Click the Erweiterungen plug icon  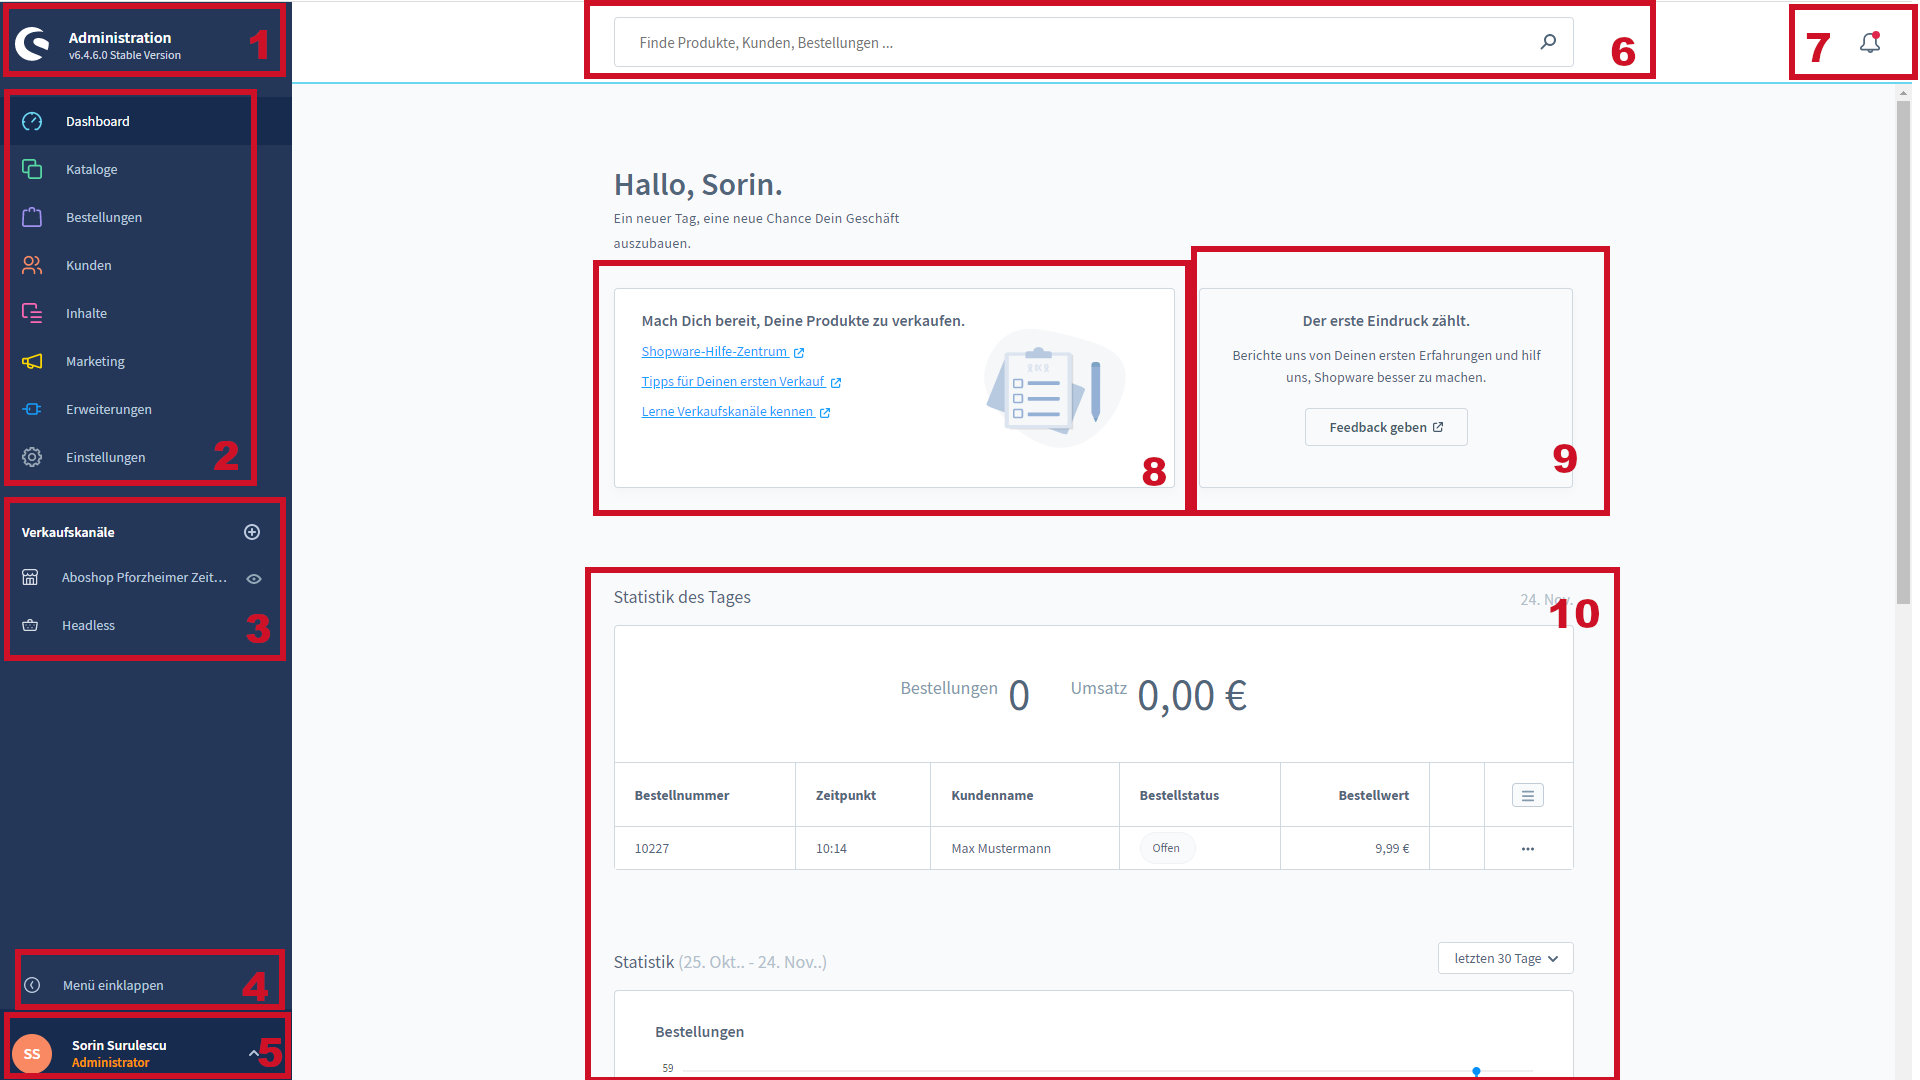(x=32, y=409)
